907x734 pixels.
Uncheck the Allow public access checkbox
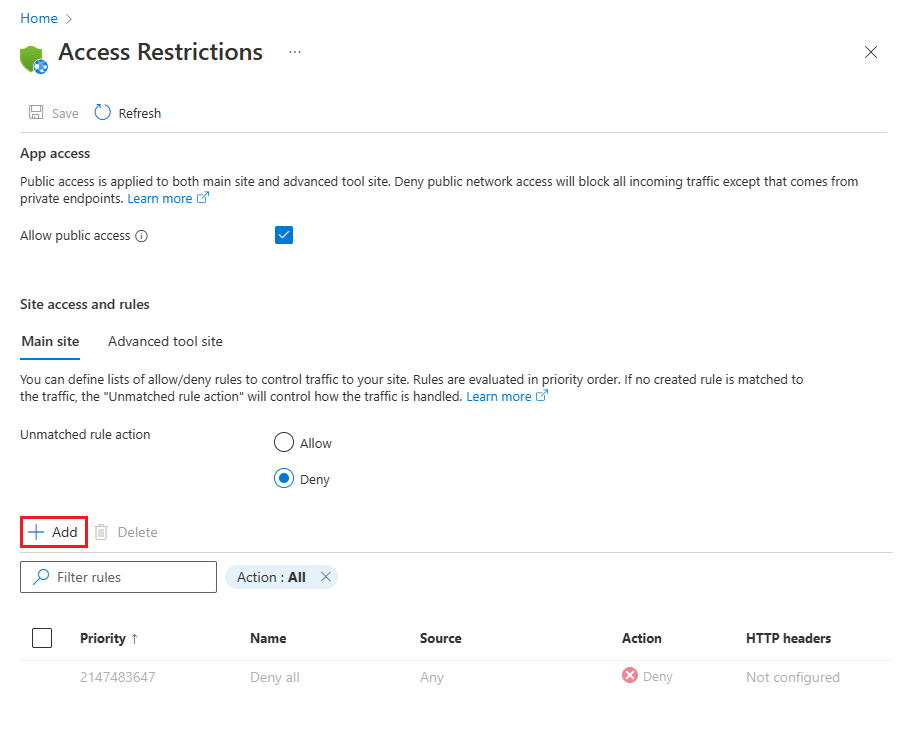point(284,235)
